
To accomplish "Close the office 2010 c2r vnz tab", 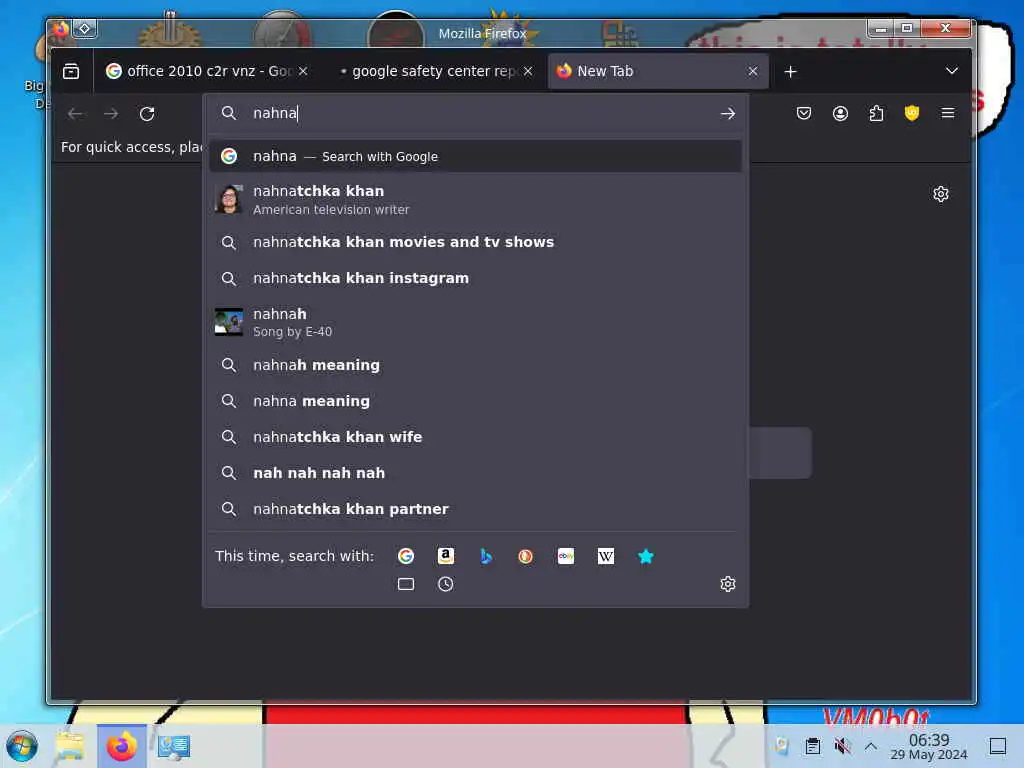I will click(303, 71).
